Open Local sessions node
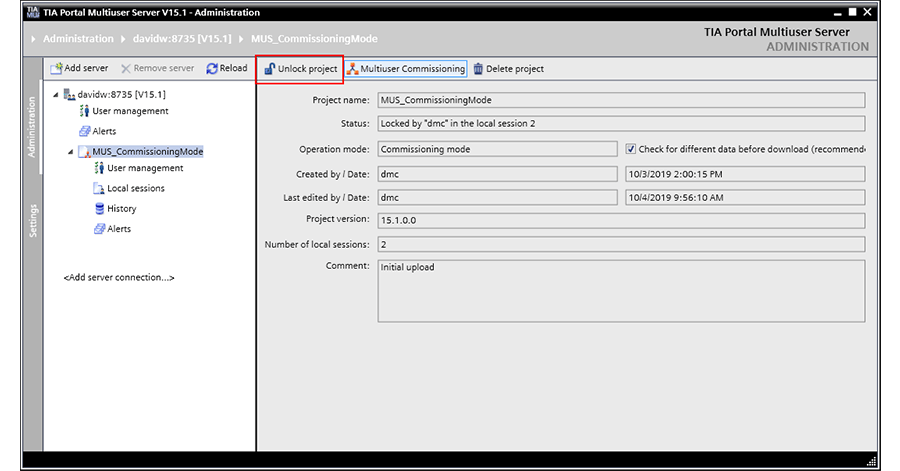 click(135, 188)
